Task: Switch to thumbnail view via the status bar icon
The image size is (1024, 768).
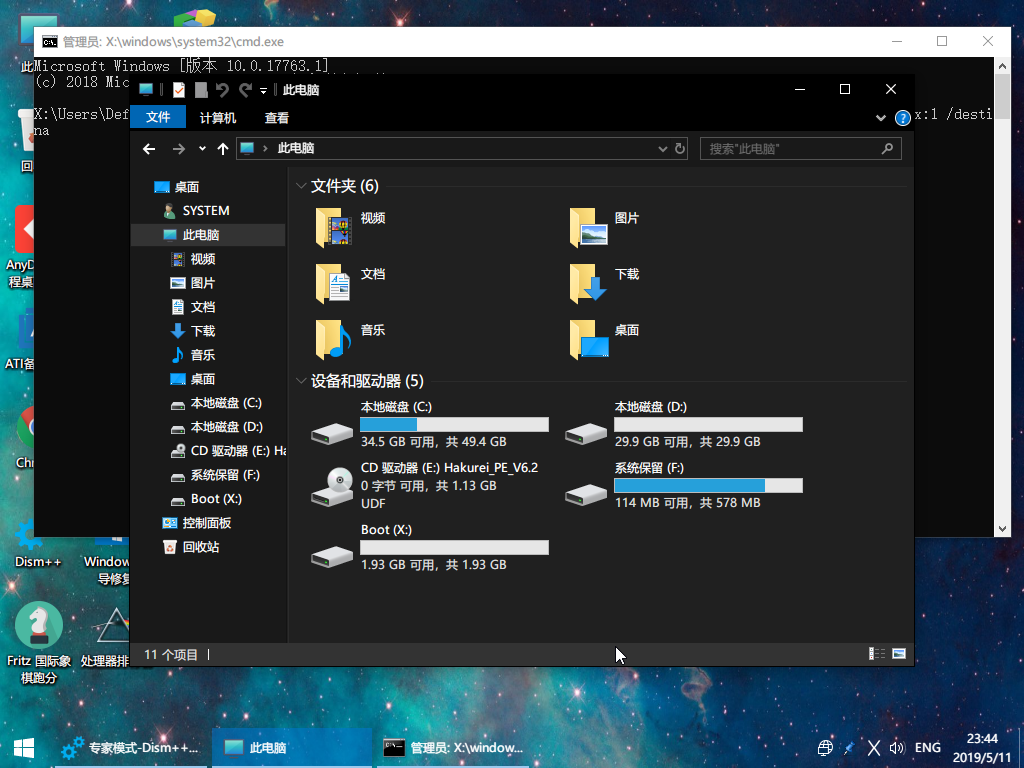Action: (x=899, y=654)
